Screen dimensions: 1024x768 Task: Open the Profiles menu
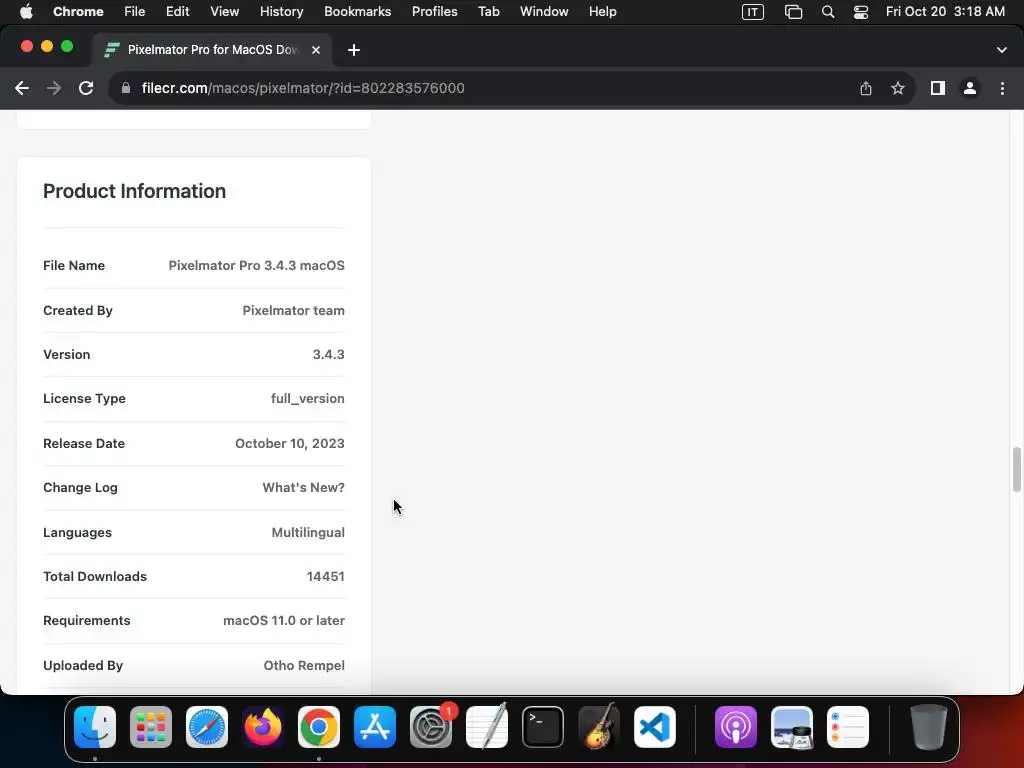434,12
